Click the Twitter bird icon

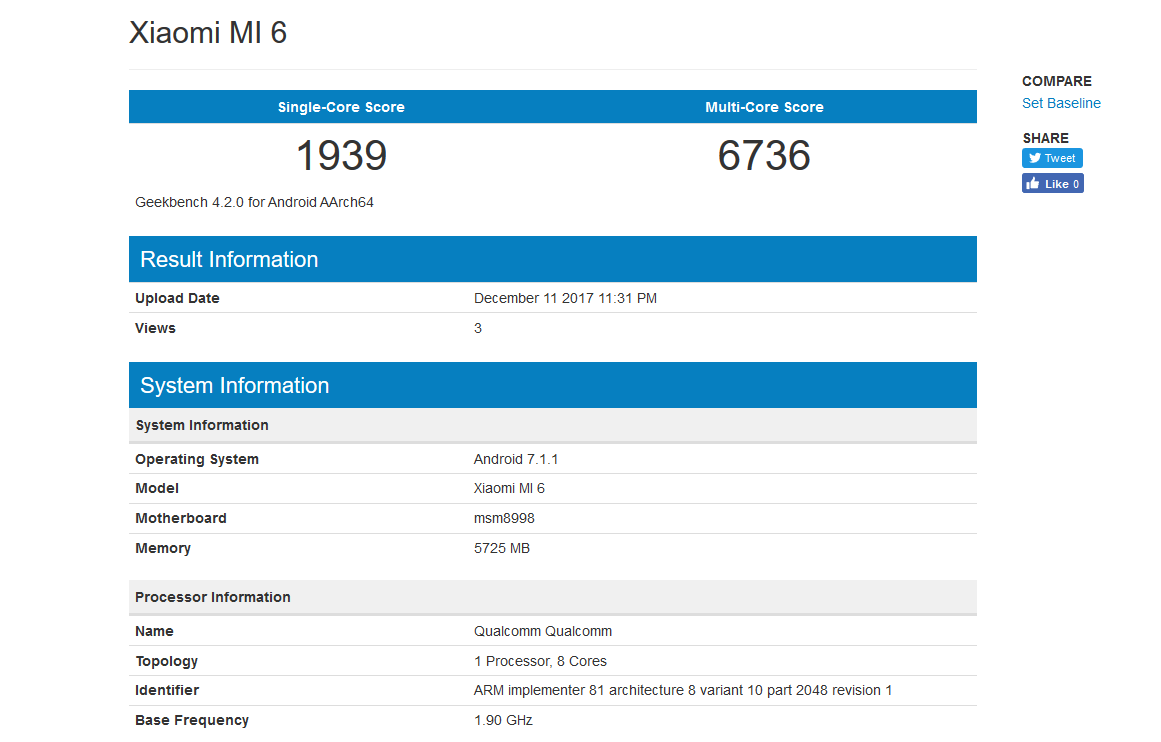1034,158
